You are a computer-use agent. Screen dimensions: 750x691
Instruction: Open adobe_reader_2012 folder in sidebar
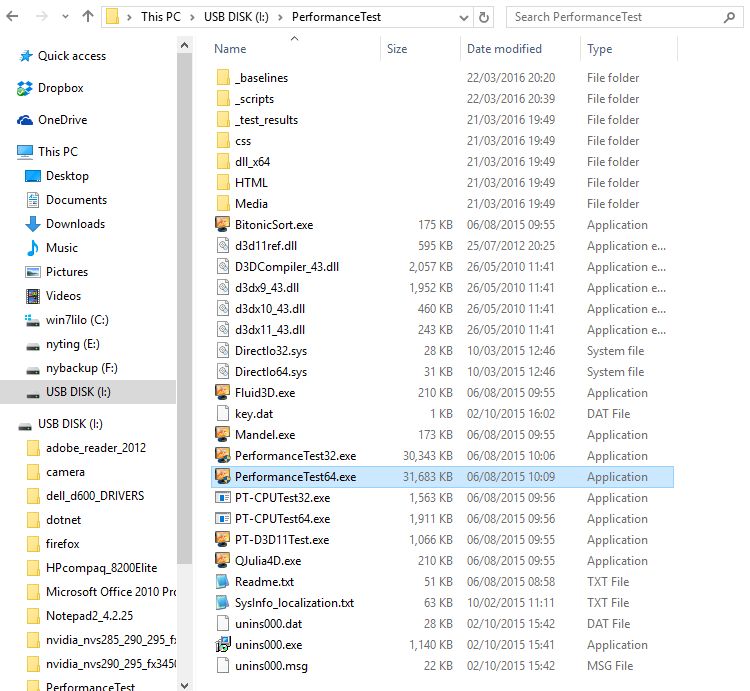96,448
